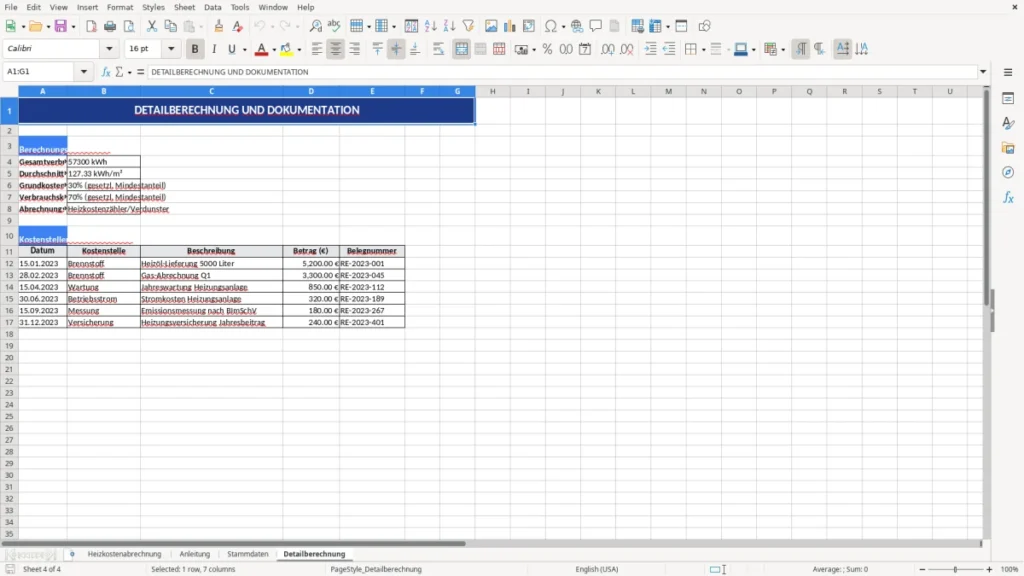Open the Format menu
The width and height of the screenshot is (1024, 576).
120,7
